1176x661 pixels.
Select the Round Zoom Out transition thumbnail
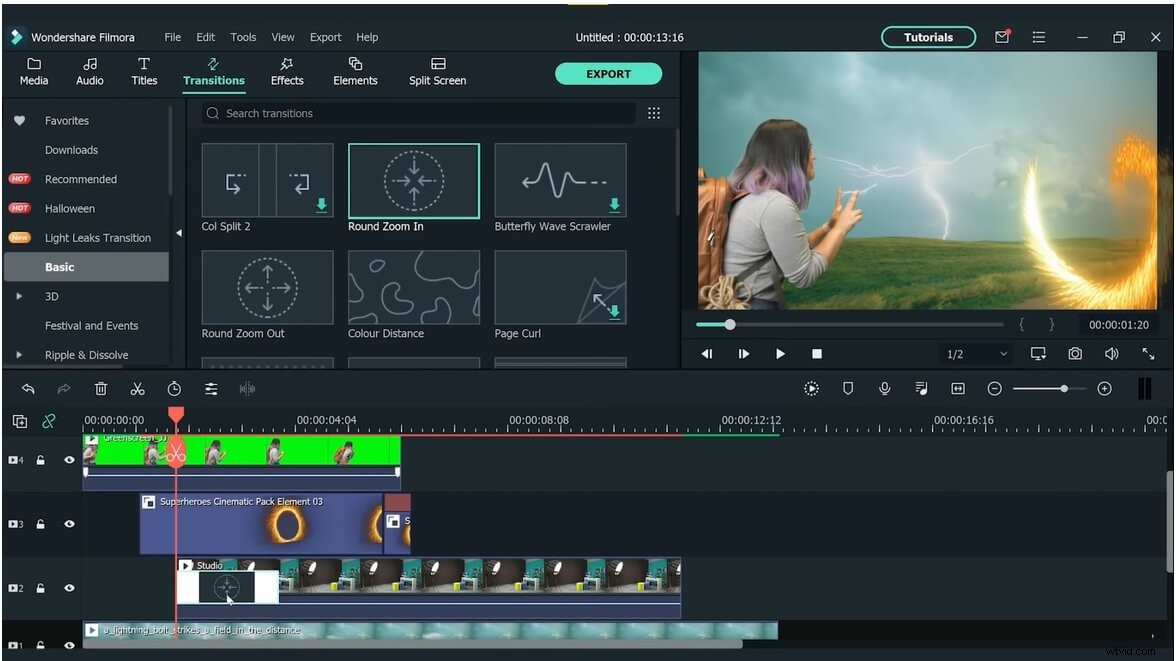267,287
